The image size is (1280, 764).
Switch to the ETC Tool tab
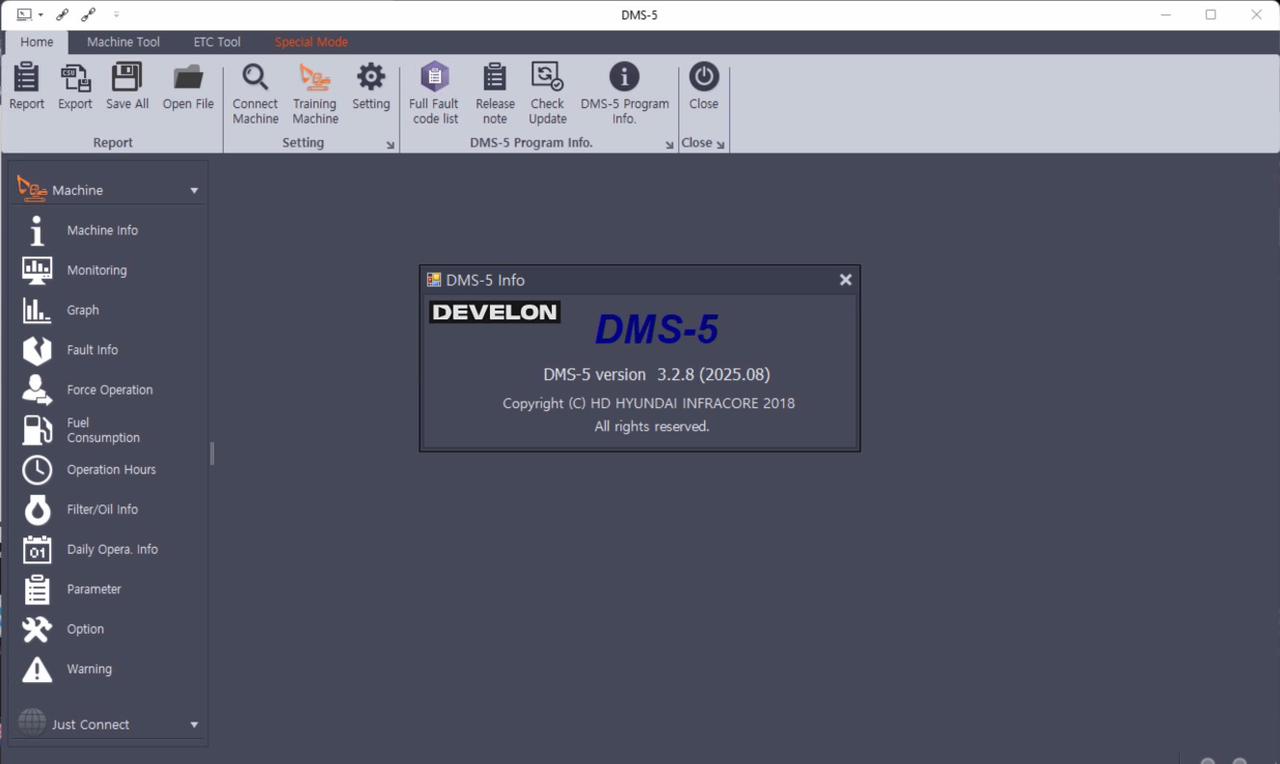(217, 42)
